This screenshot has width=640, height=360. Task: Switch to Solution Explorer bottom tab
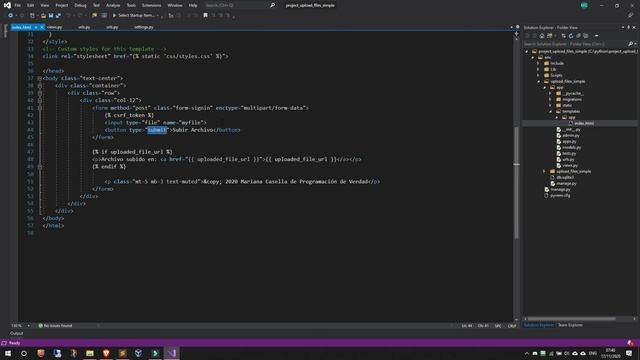tap(539, 325)
